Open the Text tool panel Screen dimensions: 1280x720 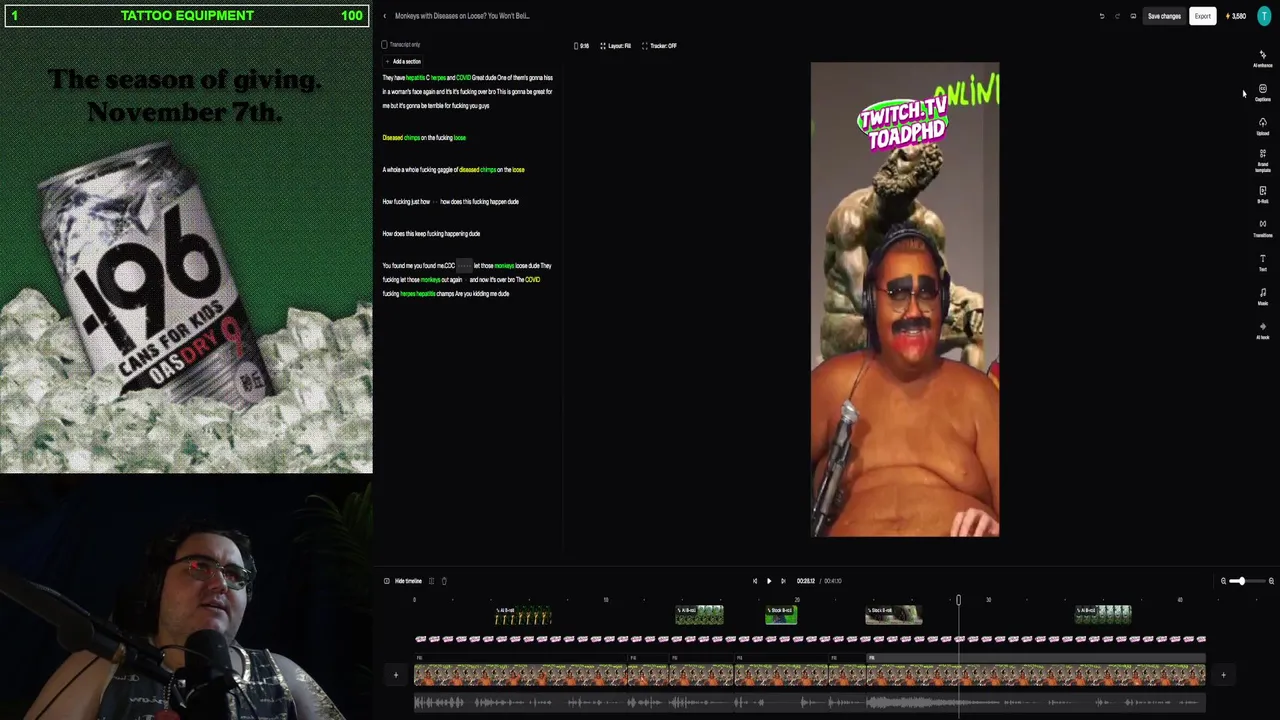point(1262,262)
